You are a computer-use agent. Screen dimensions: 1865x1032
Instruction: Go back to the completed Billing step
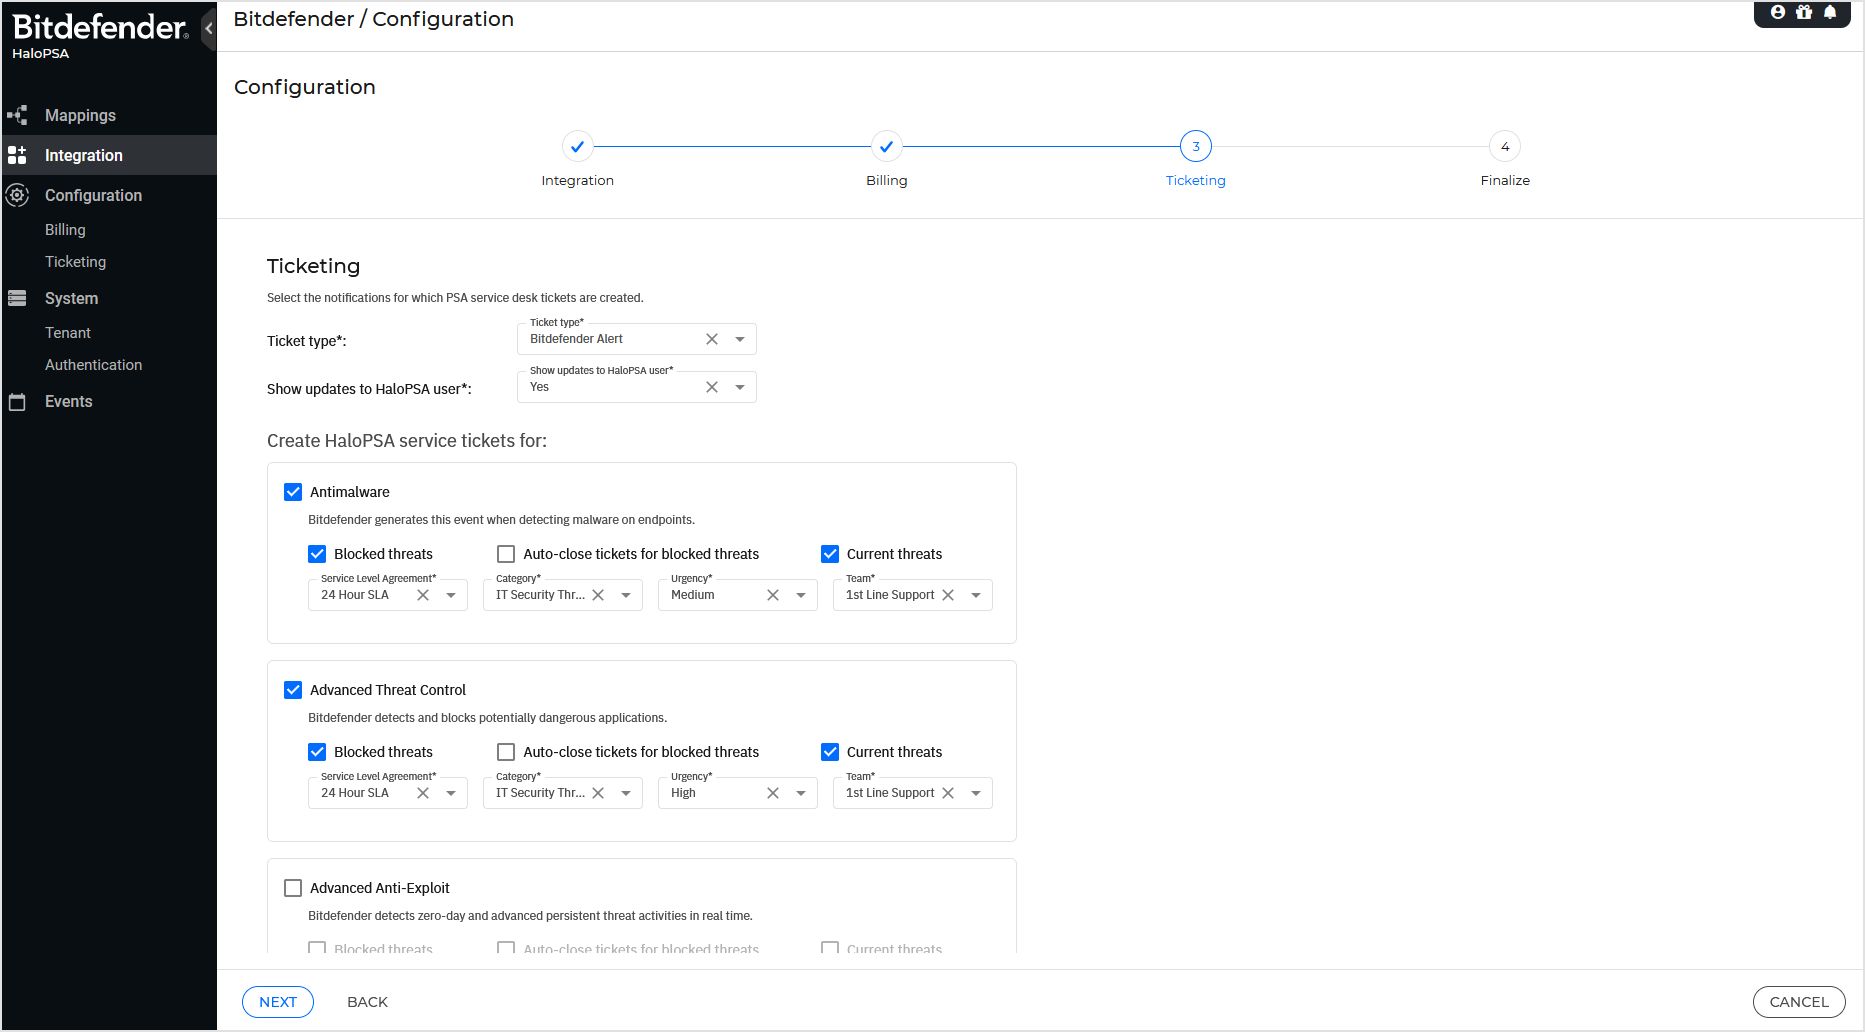(886, 147)
